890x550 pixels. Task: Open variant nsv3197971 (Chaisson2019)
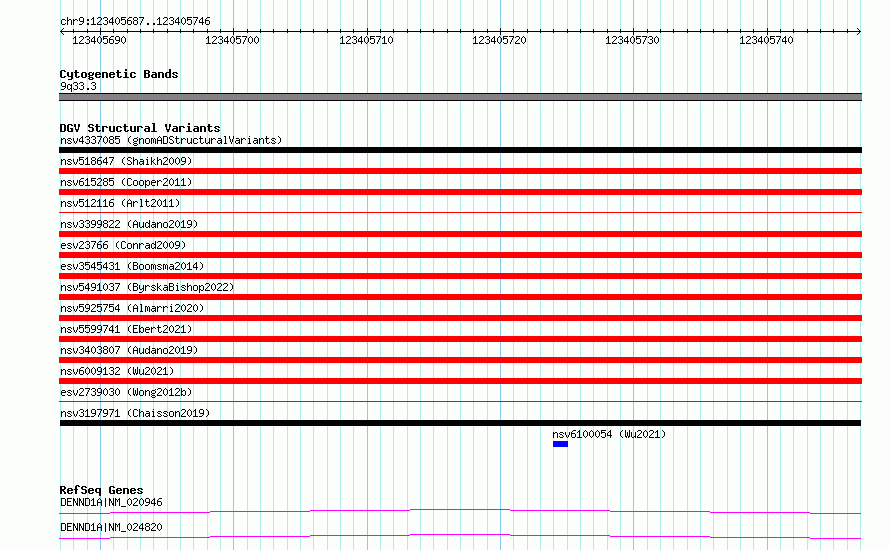135,413
